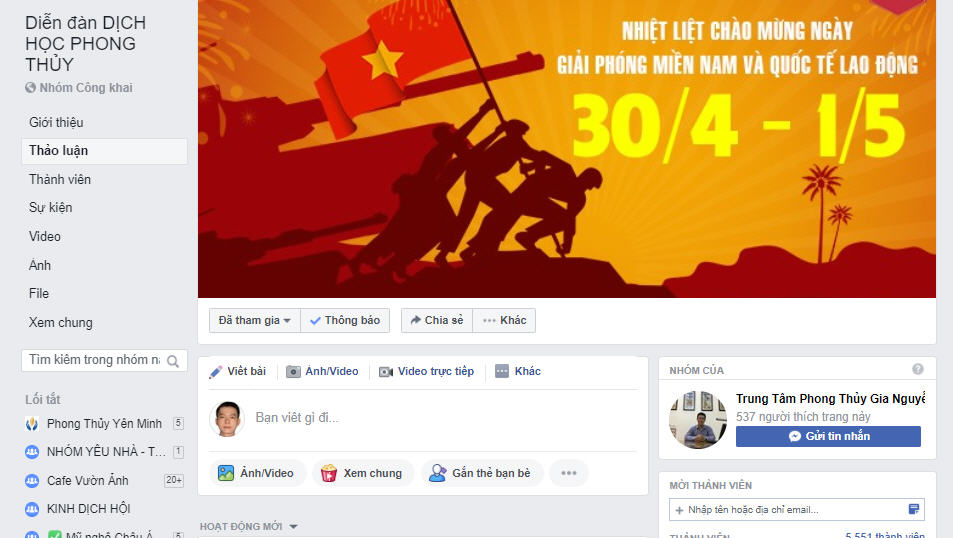The height and width of the screenshot is (538, 953).
Task: Select the Video trực tiếp camera icon
Action: pos(386,371)
